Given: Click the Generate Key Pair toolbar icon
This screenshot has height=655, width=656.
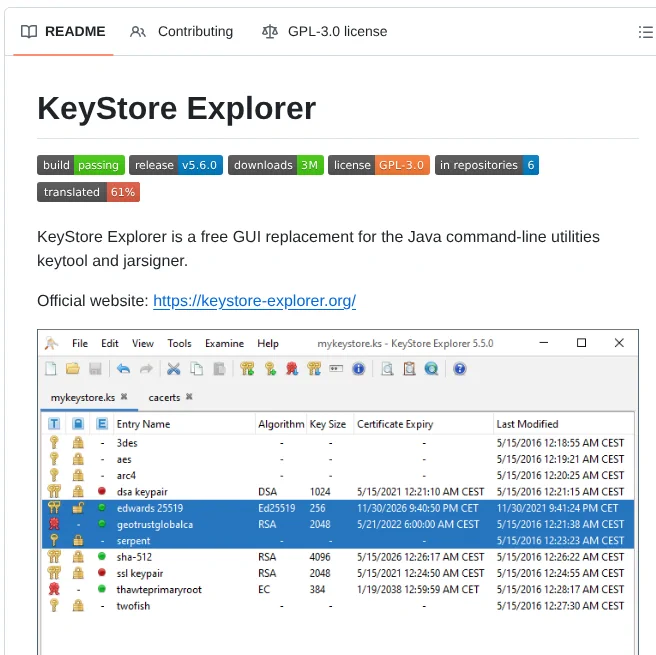Looking at the screenshot, I should pos(247,369).
